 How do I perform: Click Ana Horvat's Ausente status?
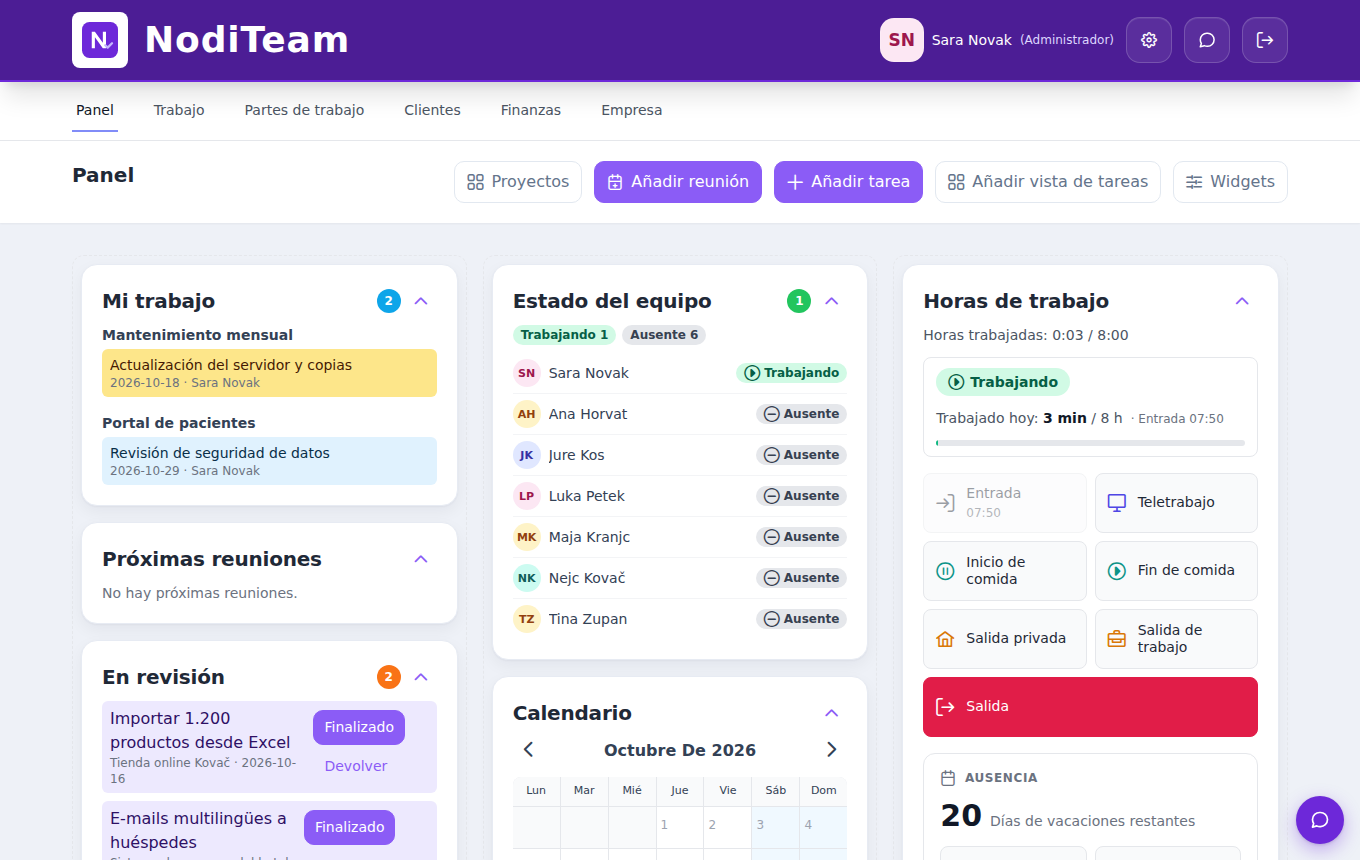click(x=802, y=414)
